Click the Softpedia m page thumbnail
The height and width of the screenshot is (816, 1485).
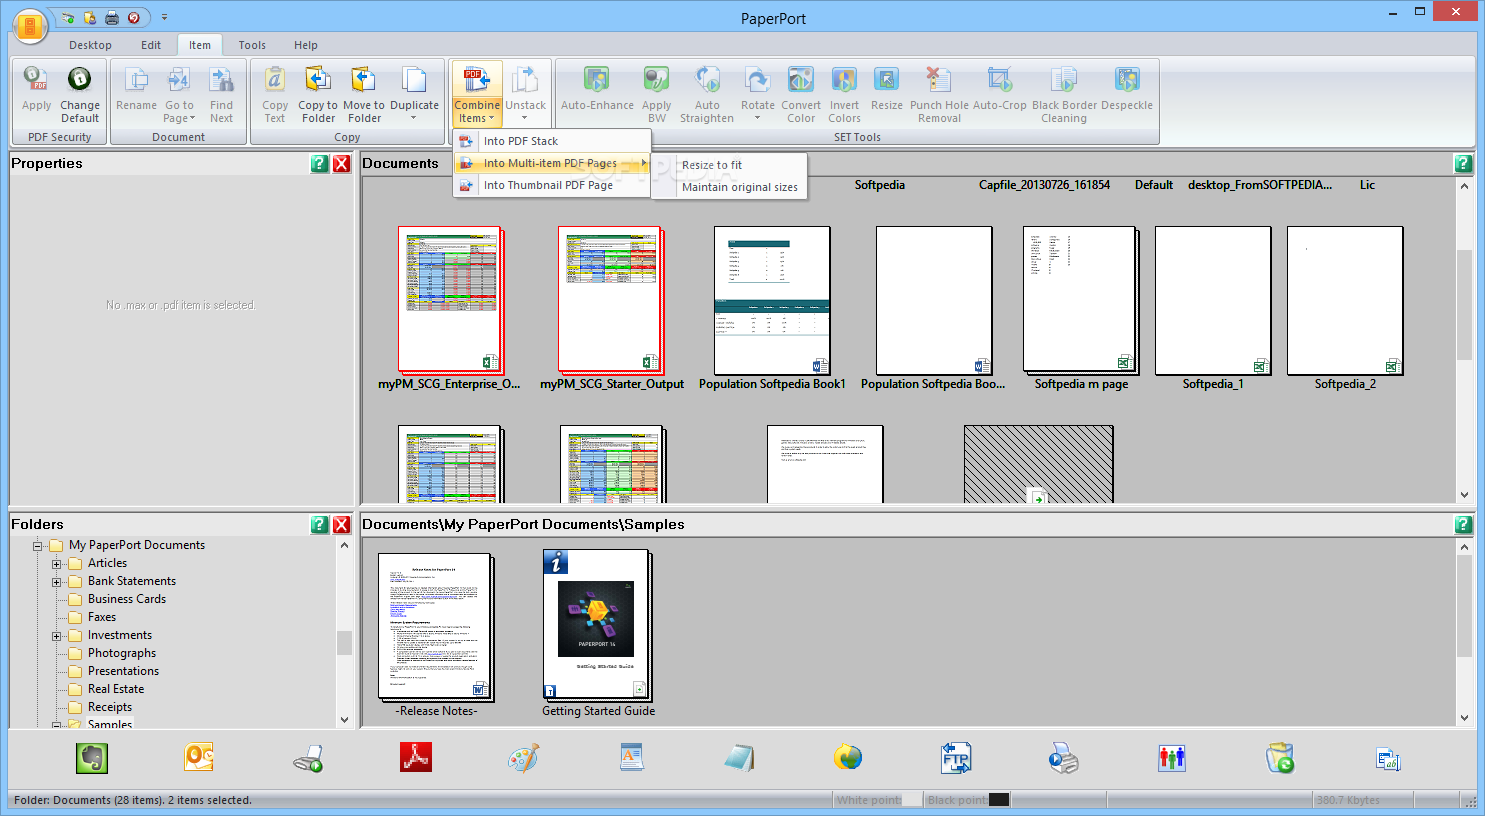point(1080,300)
